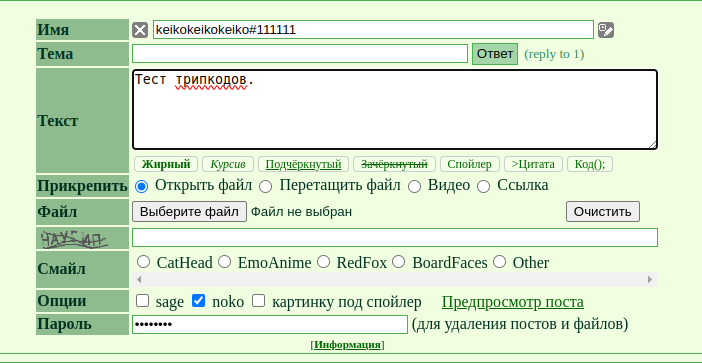Select RedFox smiley set
The height and width of the screenshot is (363, 702).
323,262
